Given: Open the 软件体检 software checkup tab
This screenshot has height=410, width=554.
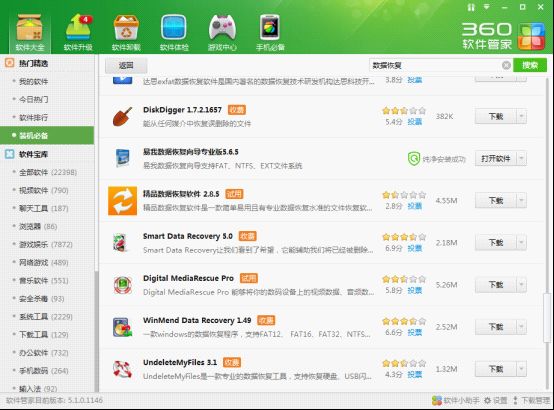Looking at the screenshot, I should pyautogui.click(x=174, y=33).
